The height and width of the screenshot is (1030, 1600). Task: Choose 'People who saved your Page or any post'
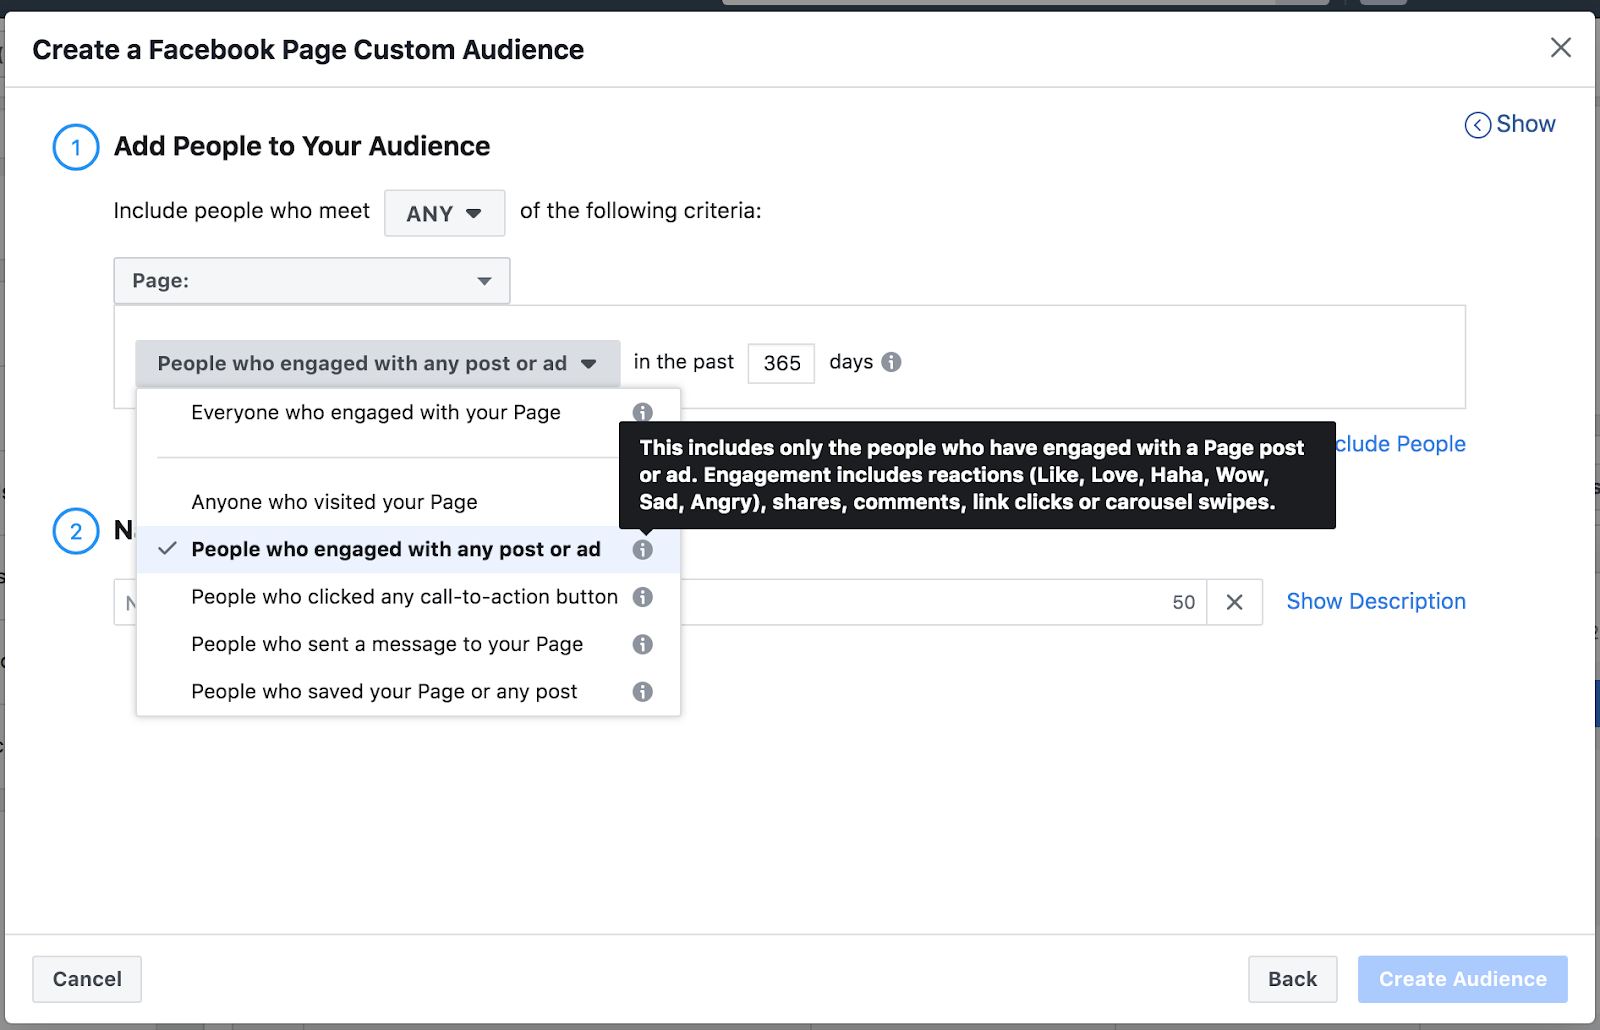[x=384, y=692]
